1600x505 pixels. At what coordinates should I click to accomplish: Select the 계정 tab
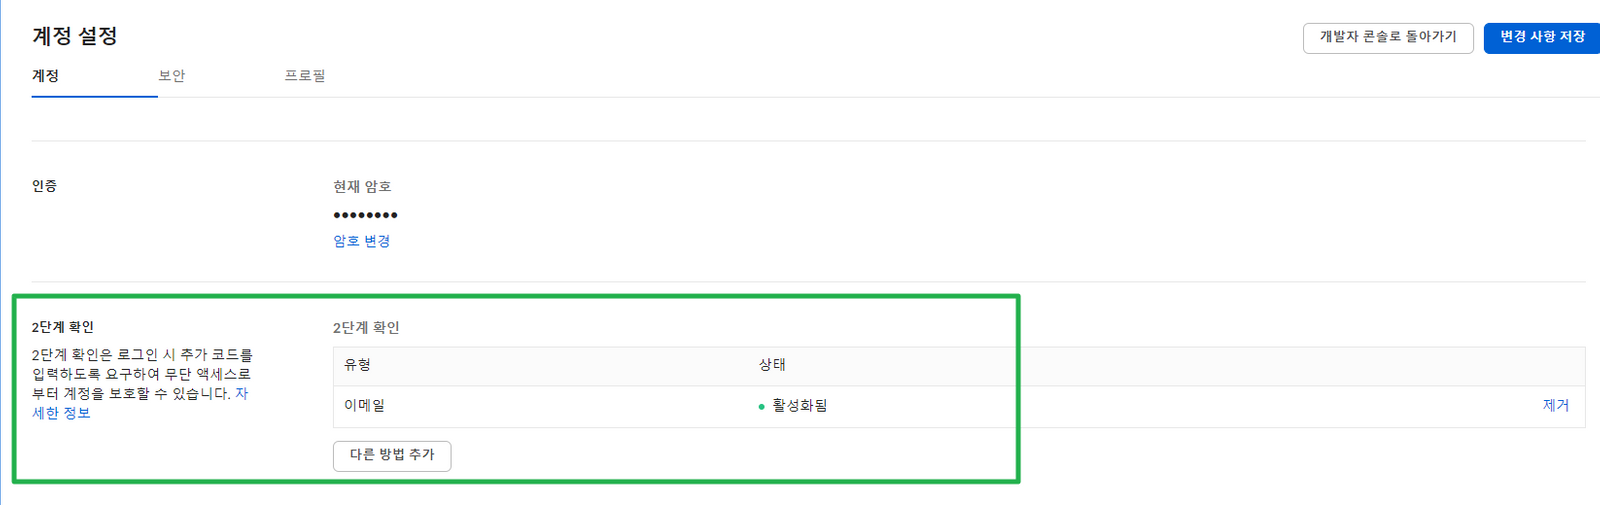point(45,76)
